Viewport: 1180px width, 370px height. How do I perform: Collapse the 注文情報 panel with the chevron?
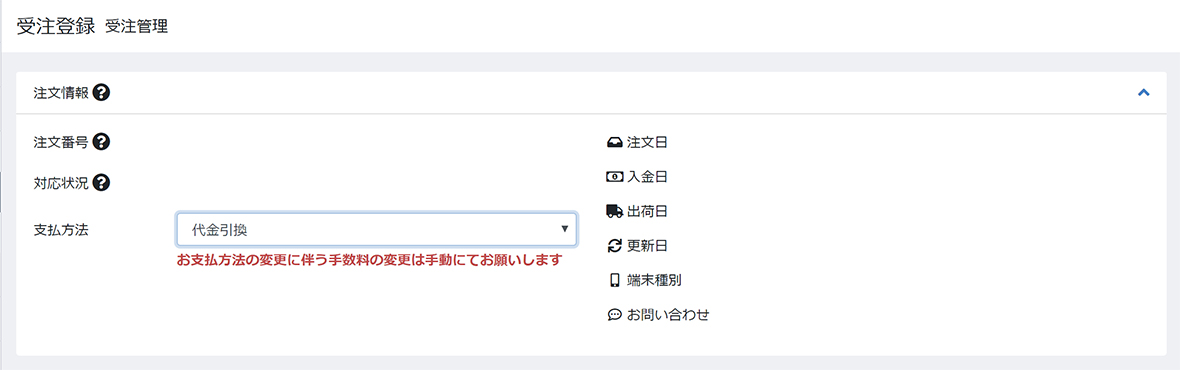1144,92
